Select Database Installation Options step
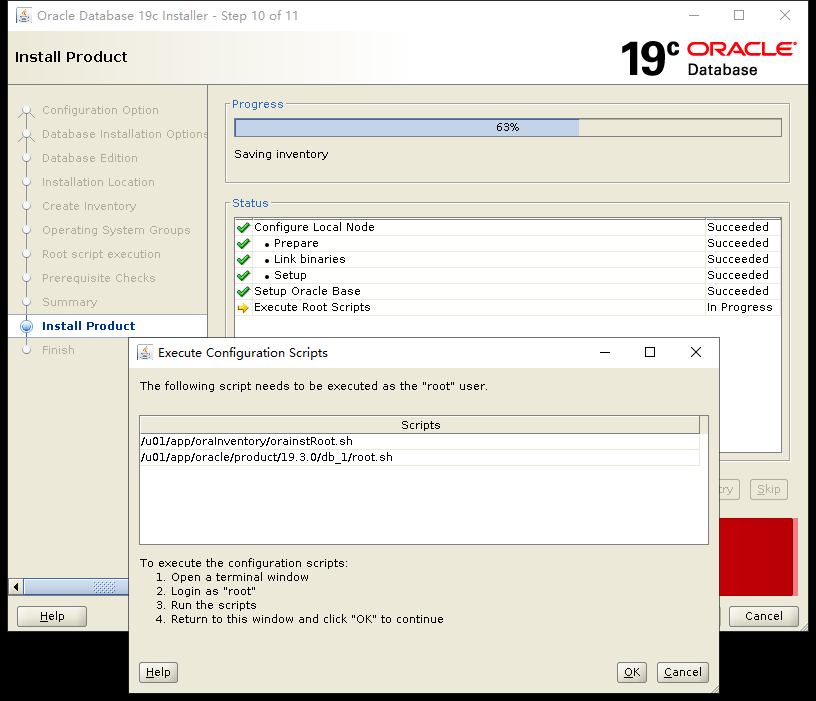816x701 pixels. coord(125,134)
